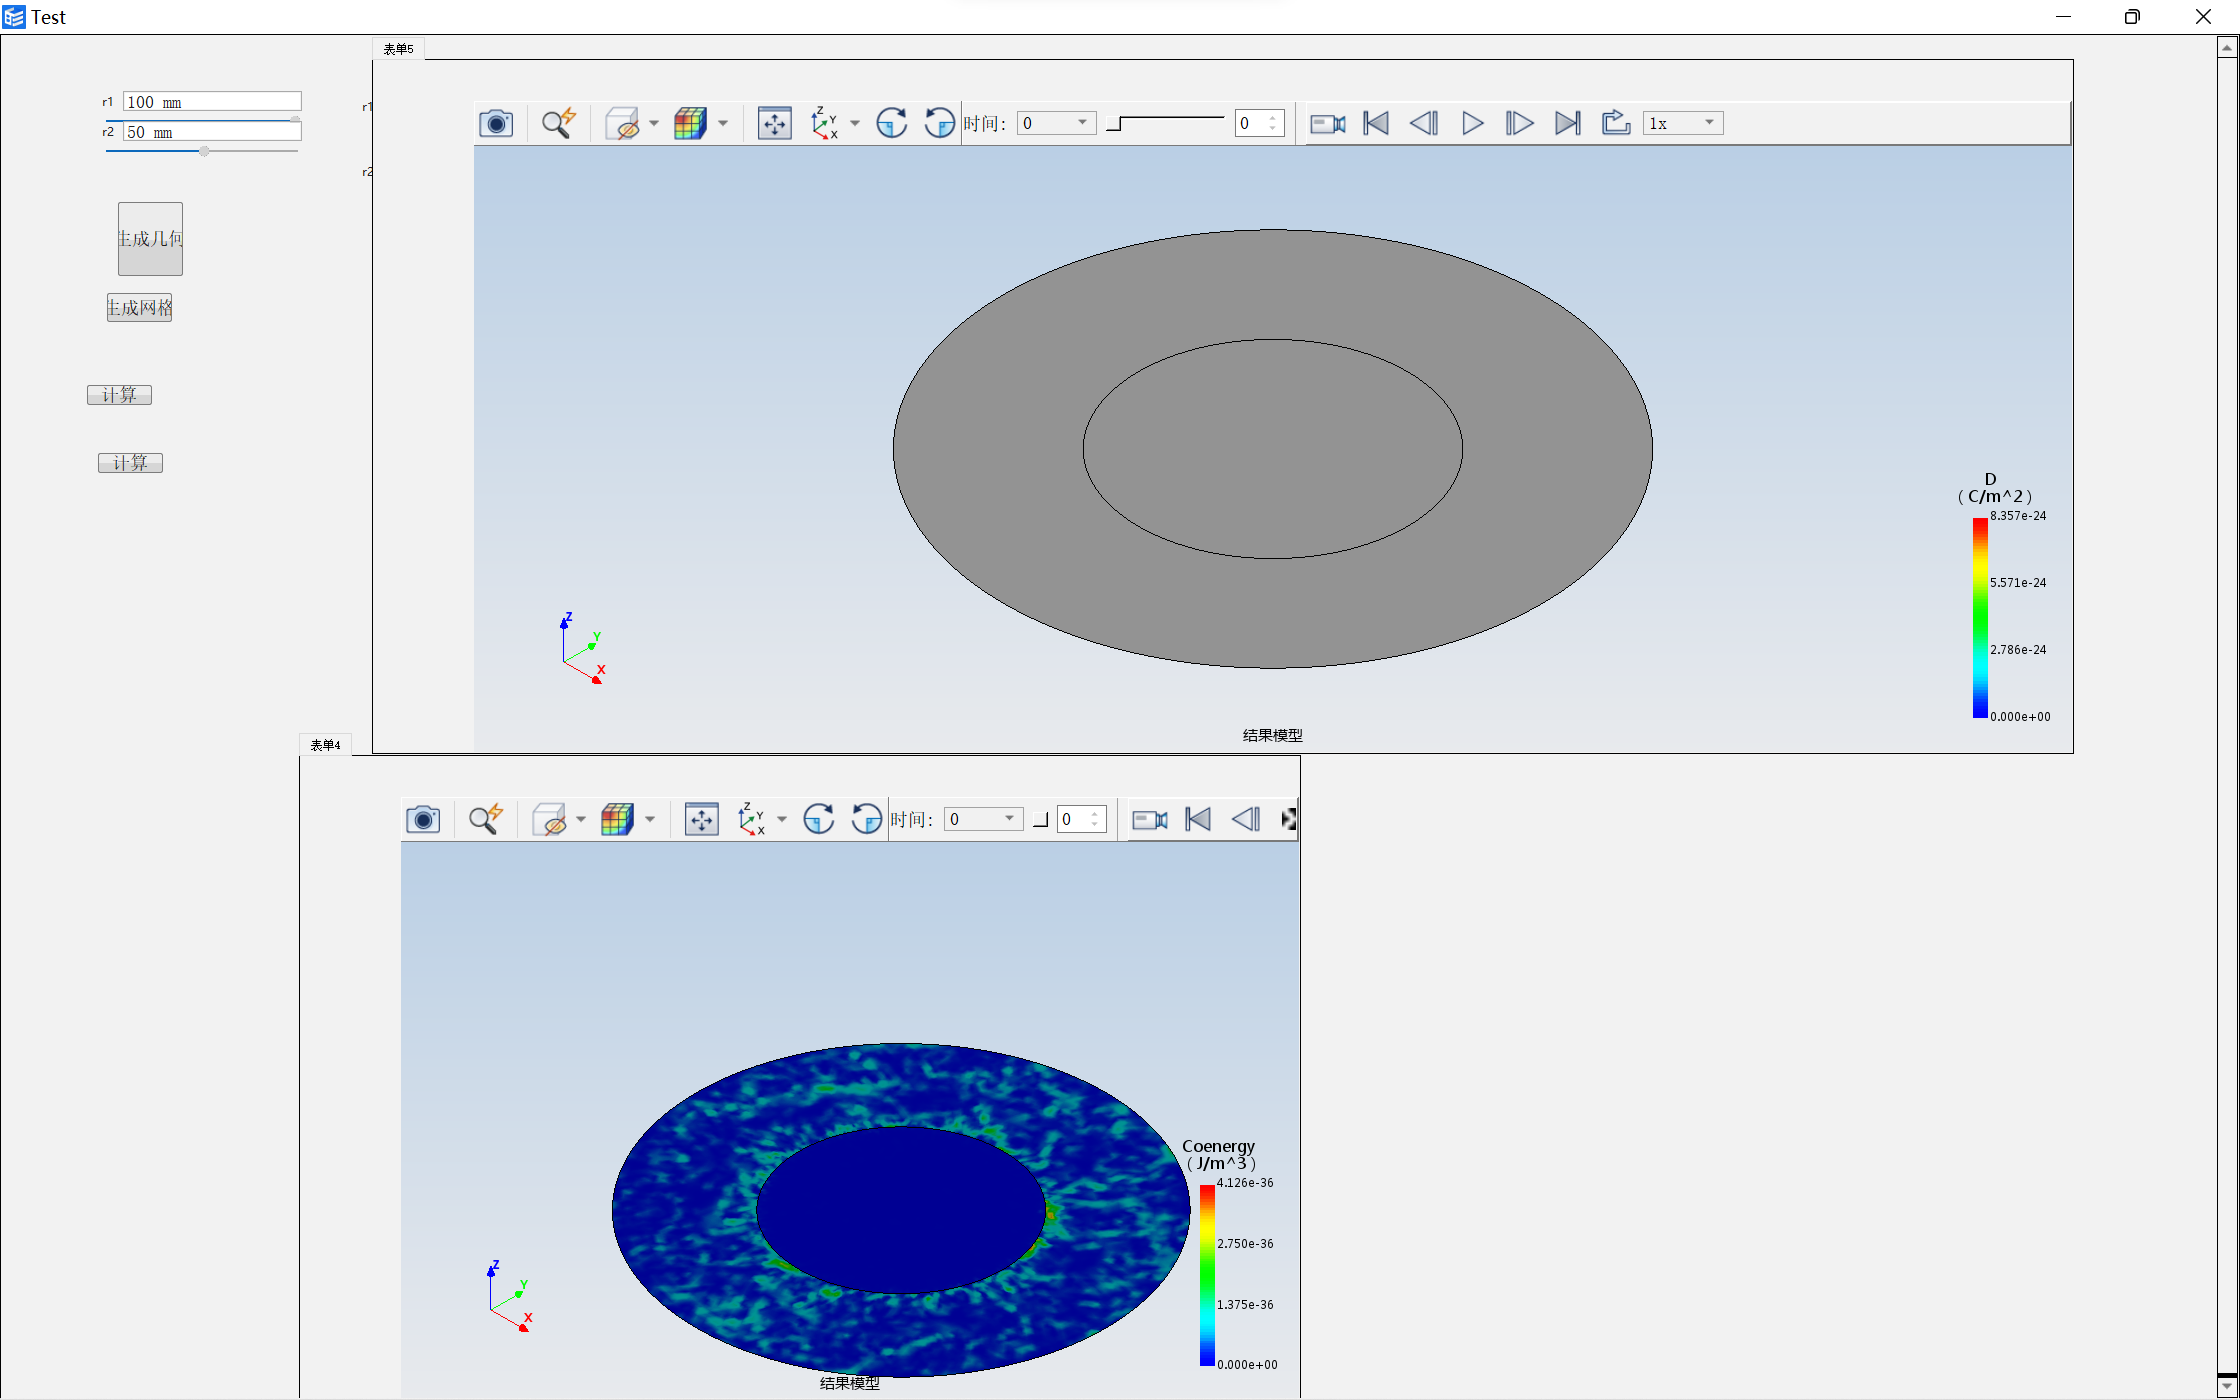Switch to the 表单5 tab

coord(399,48)
